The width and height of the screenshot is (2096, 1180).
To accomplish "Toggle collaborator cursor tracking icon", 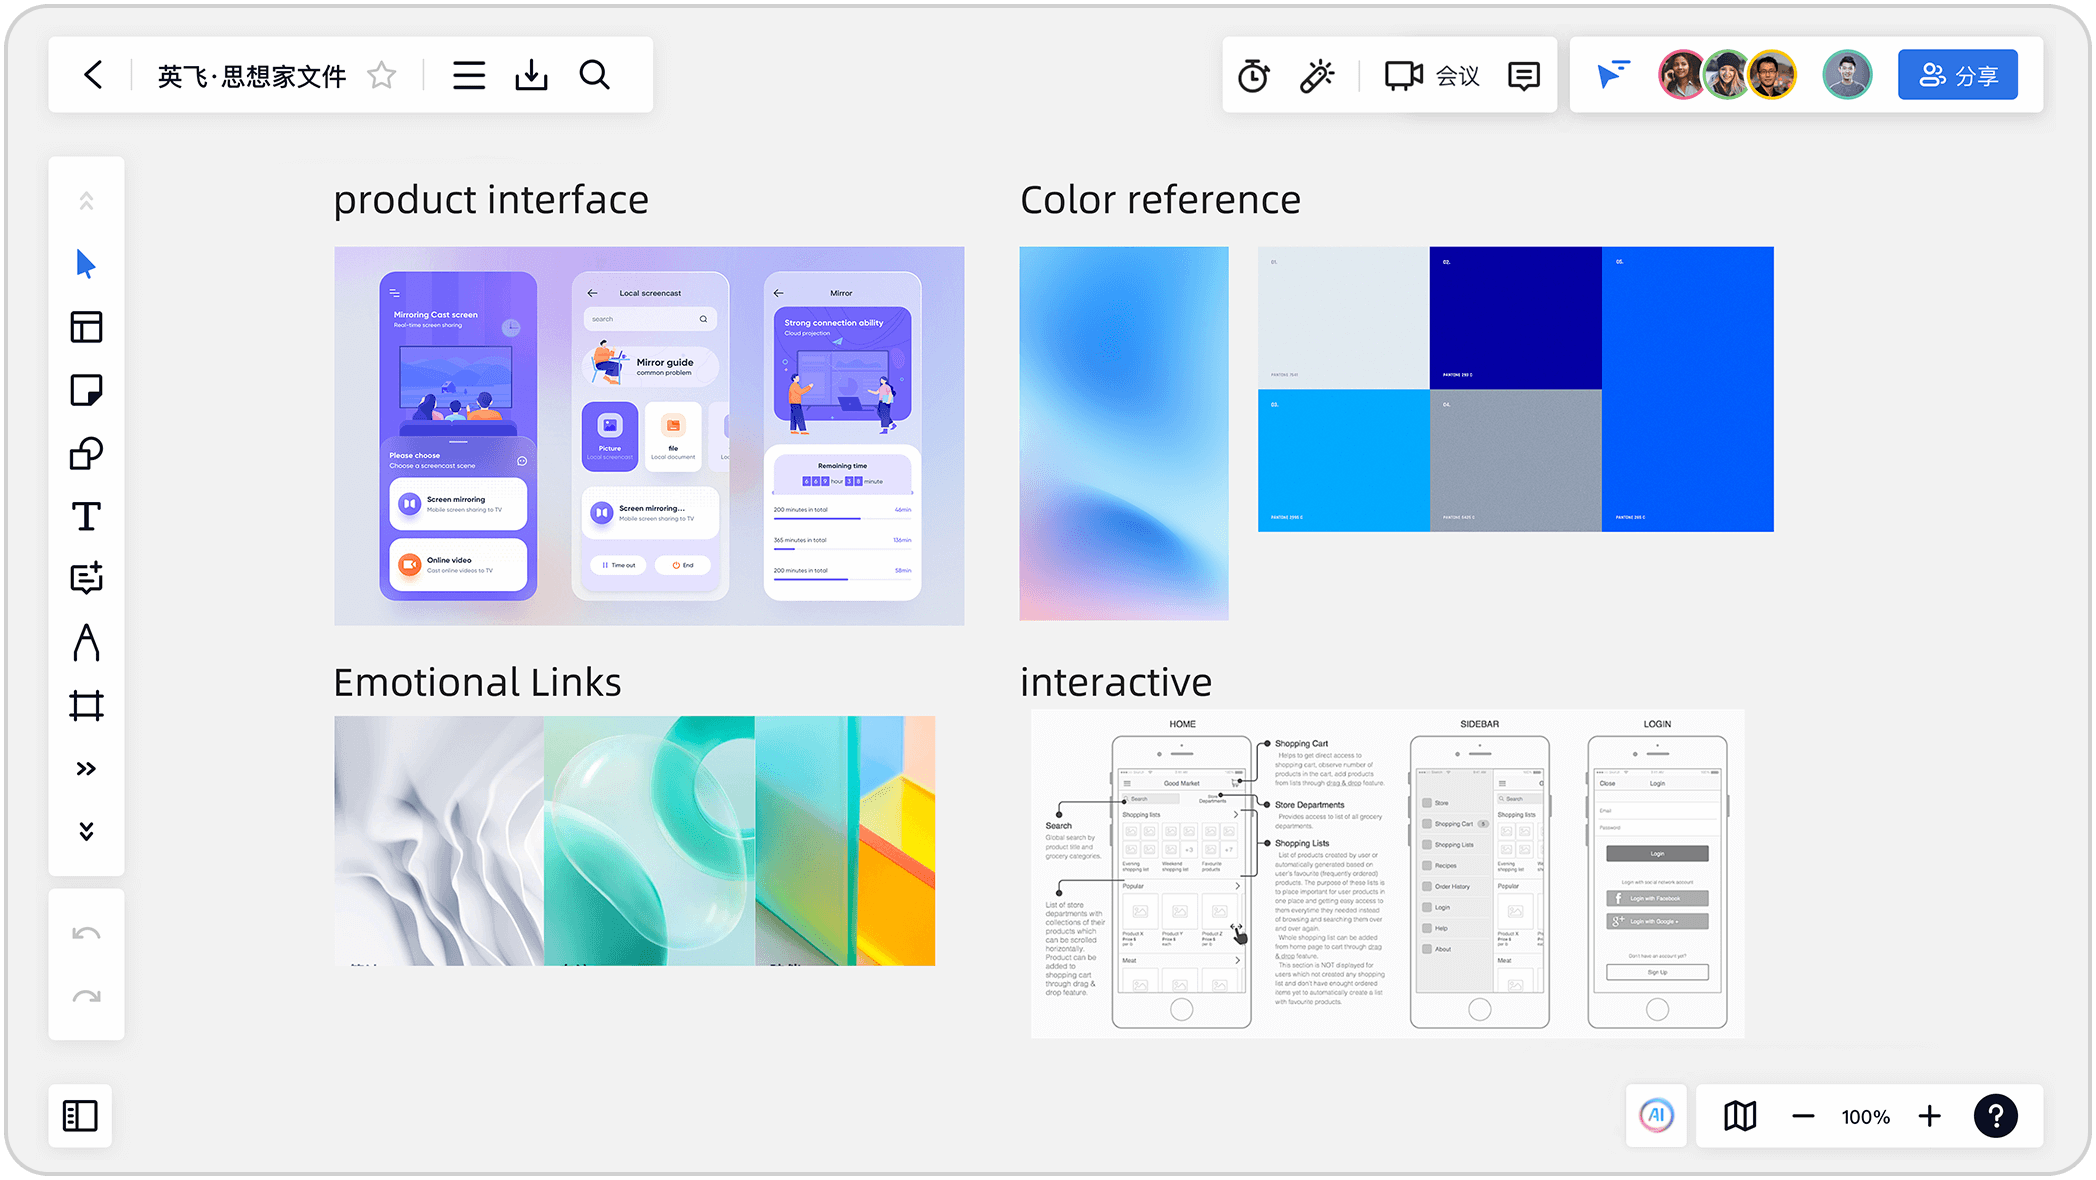I will coord(1612,75).
